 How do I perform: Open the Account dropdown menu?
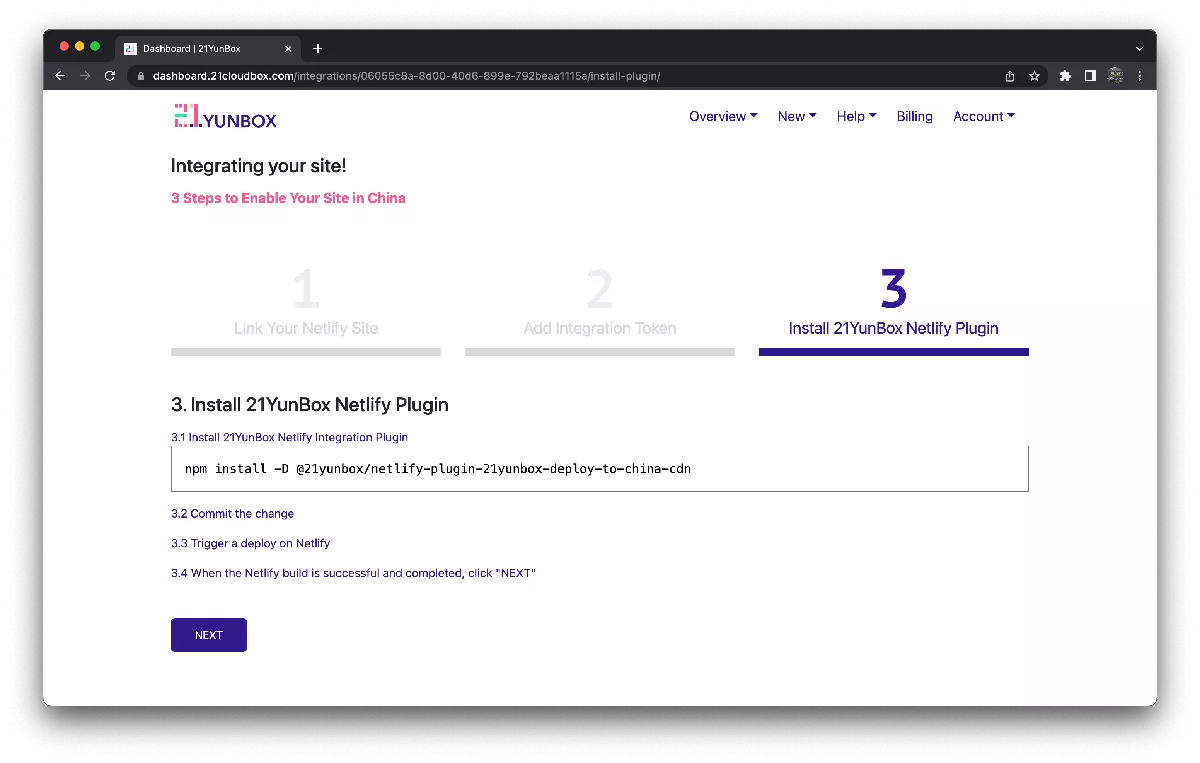point(983,117)
